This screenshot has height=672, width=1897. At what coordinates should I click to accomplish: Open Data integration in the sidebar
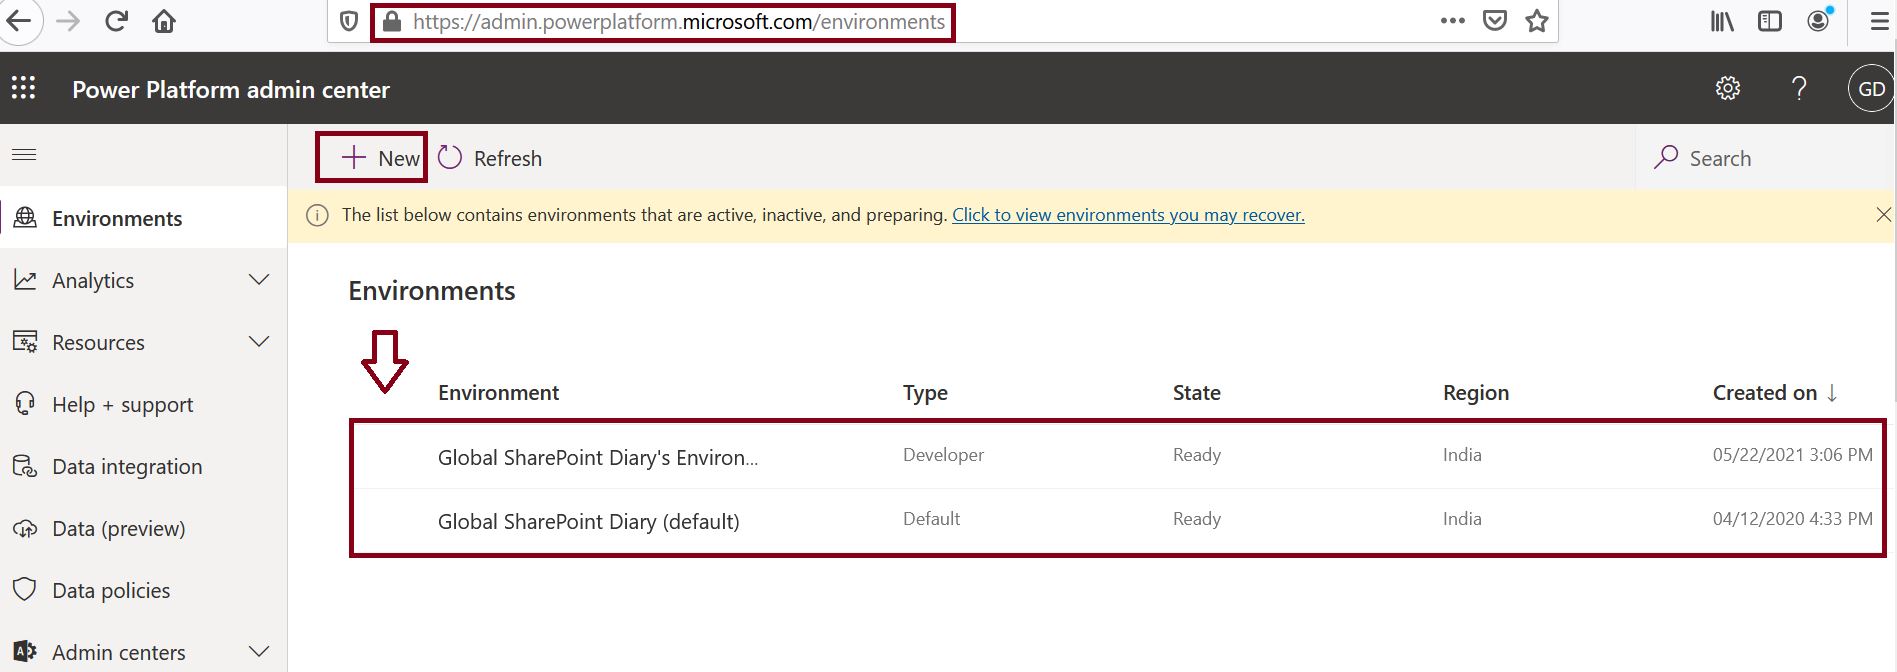pos(126,467)
